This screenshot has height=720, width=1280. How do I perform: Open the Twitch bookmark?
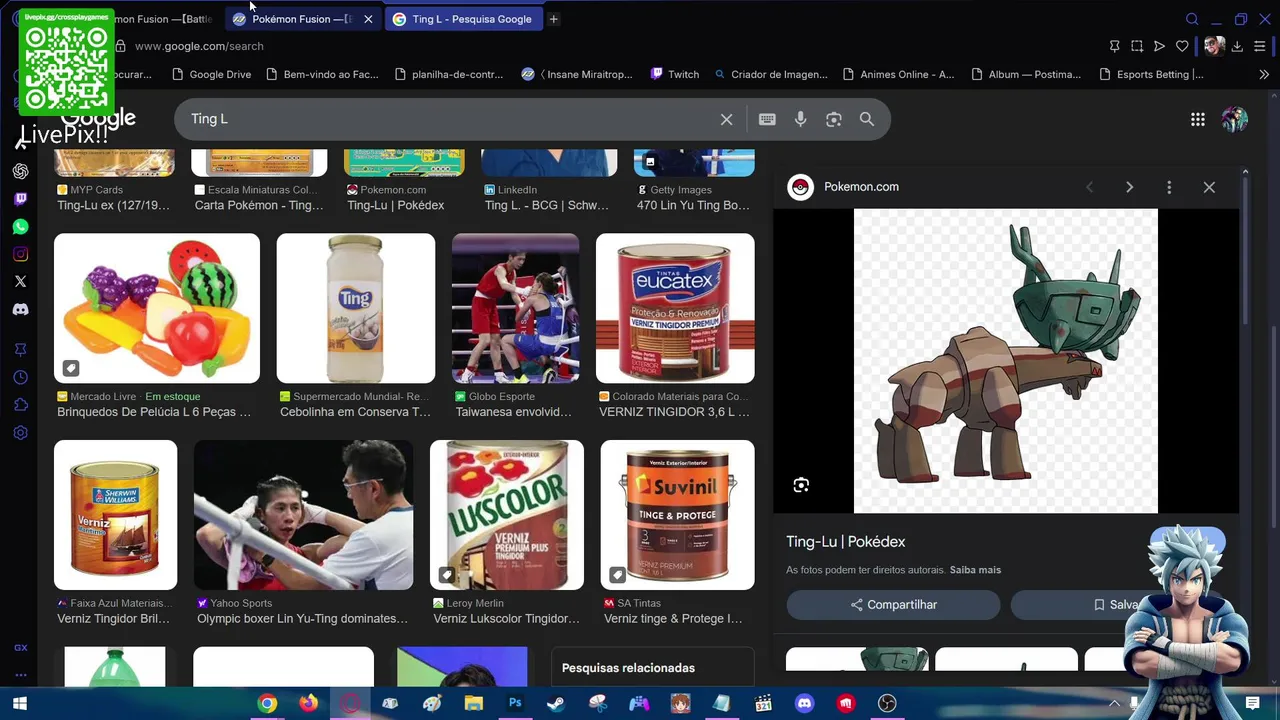click(x=674, y=74)
